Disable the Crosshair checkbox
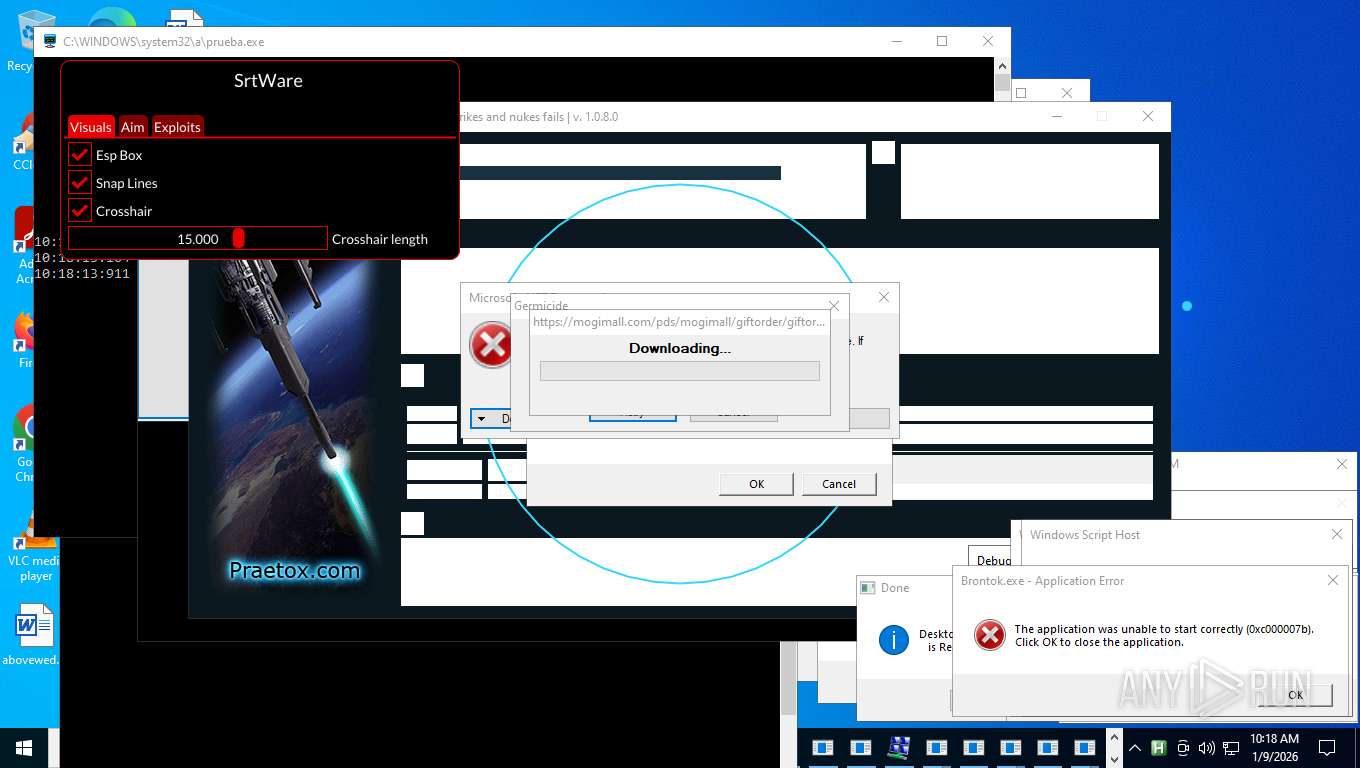The image size is (1360, 768). pyautogui.click(x=80, y=211)
